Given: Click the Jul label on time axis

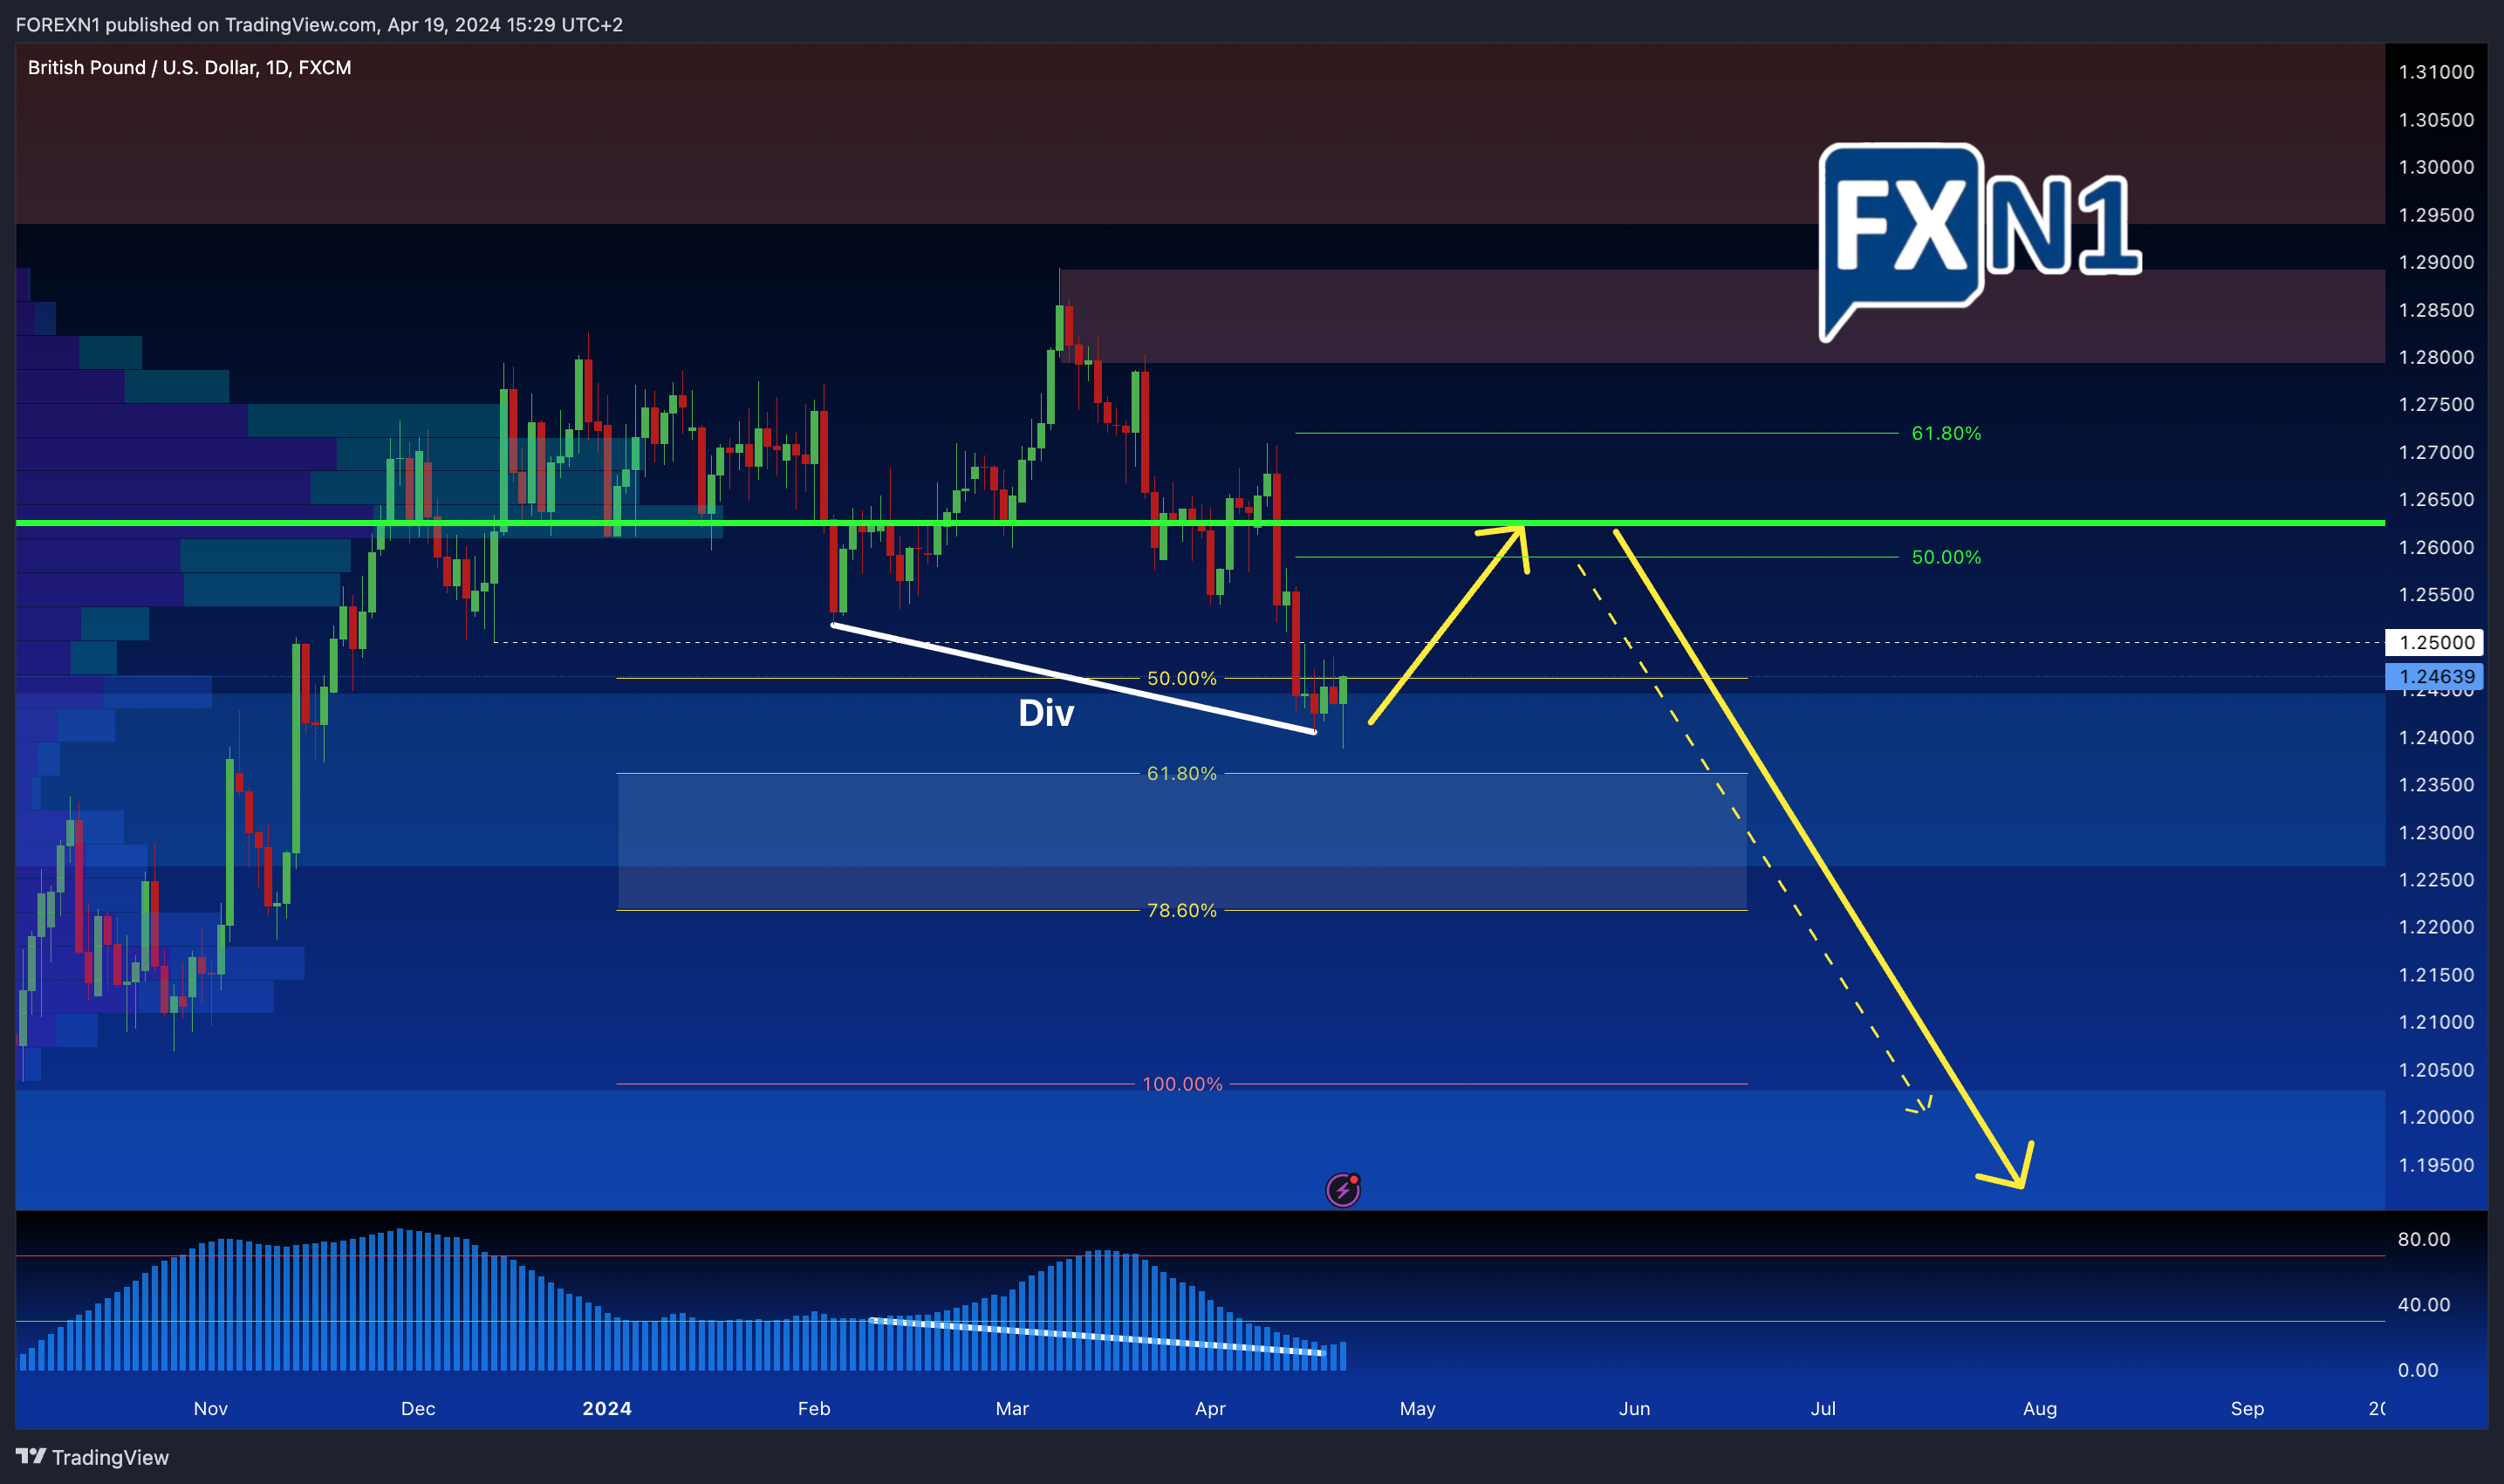Looking at the screenshot, I should click(x=1823, y=1408).
